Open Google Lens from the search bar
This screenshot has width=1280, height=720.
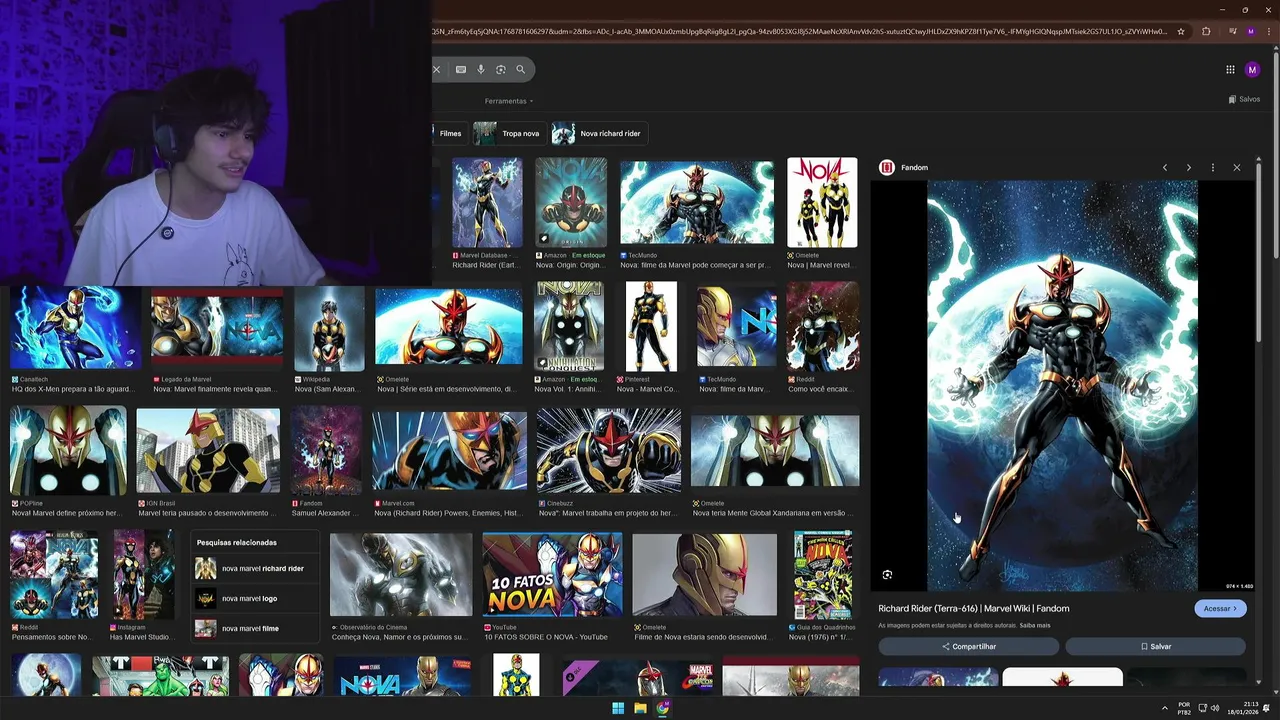tap(501, 69)
